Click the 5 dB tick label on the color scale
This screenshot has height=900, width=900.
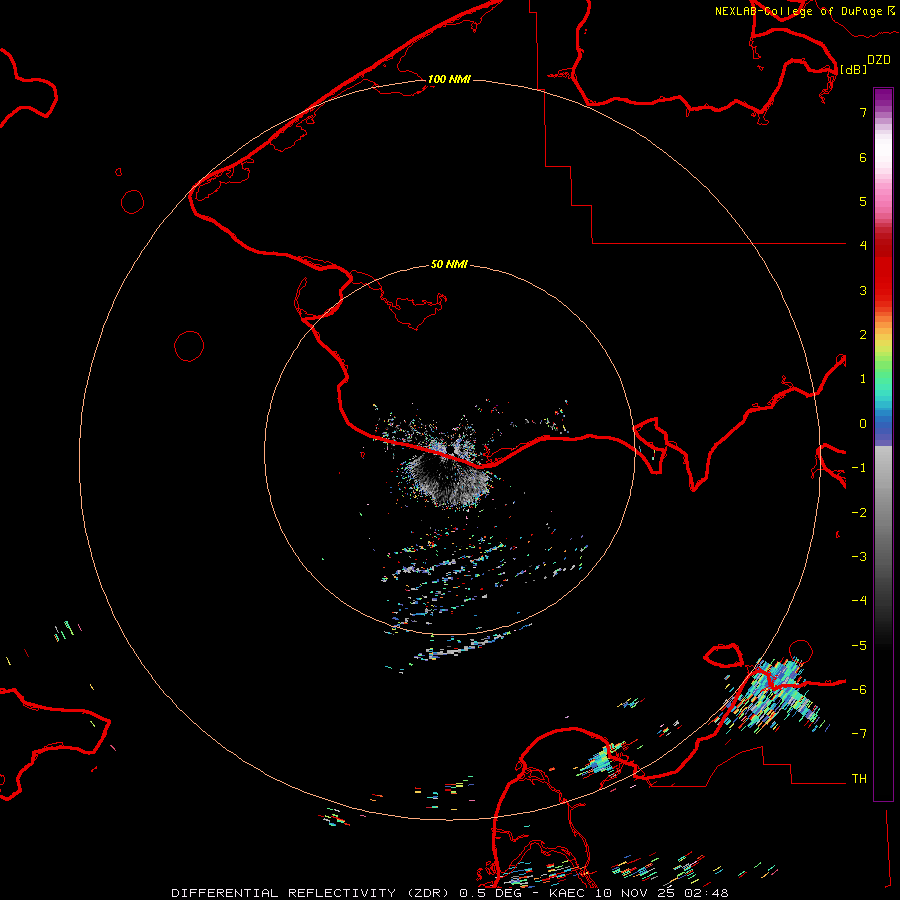coord(863,201)
